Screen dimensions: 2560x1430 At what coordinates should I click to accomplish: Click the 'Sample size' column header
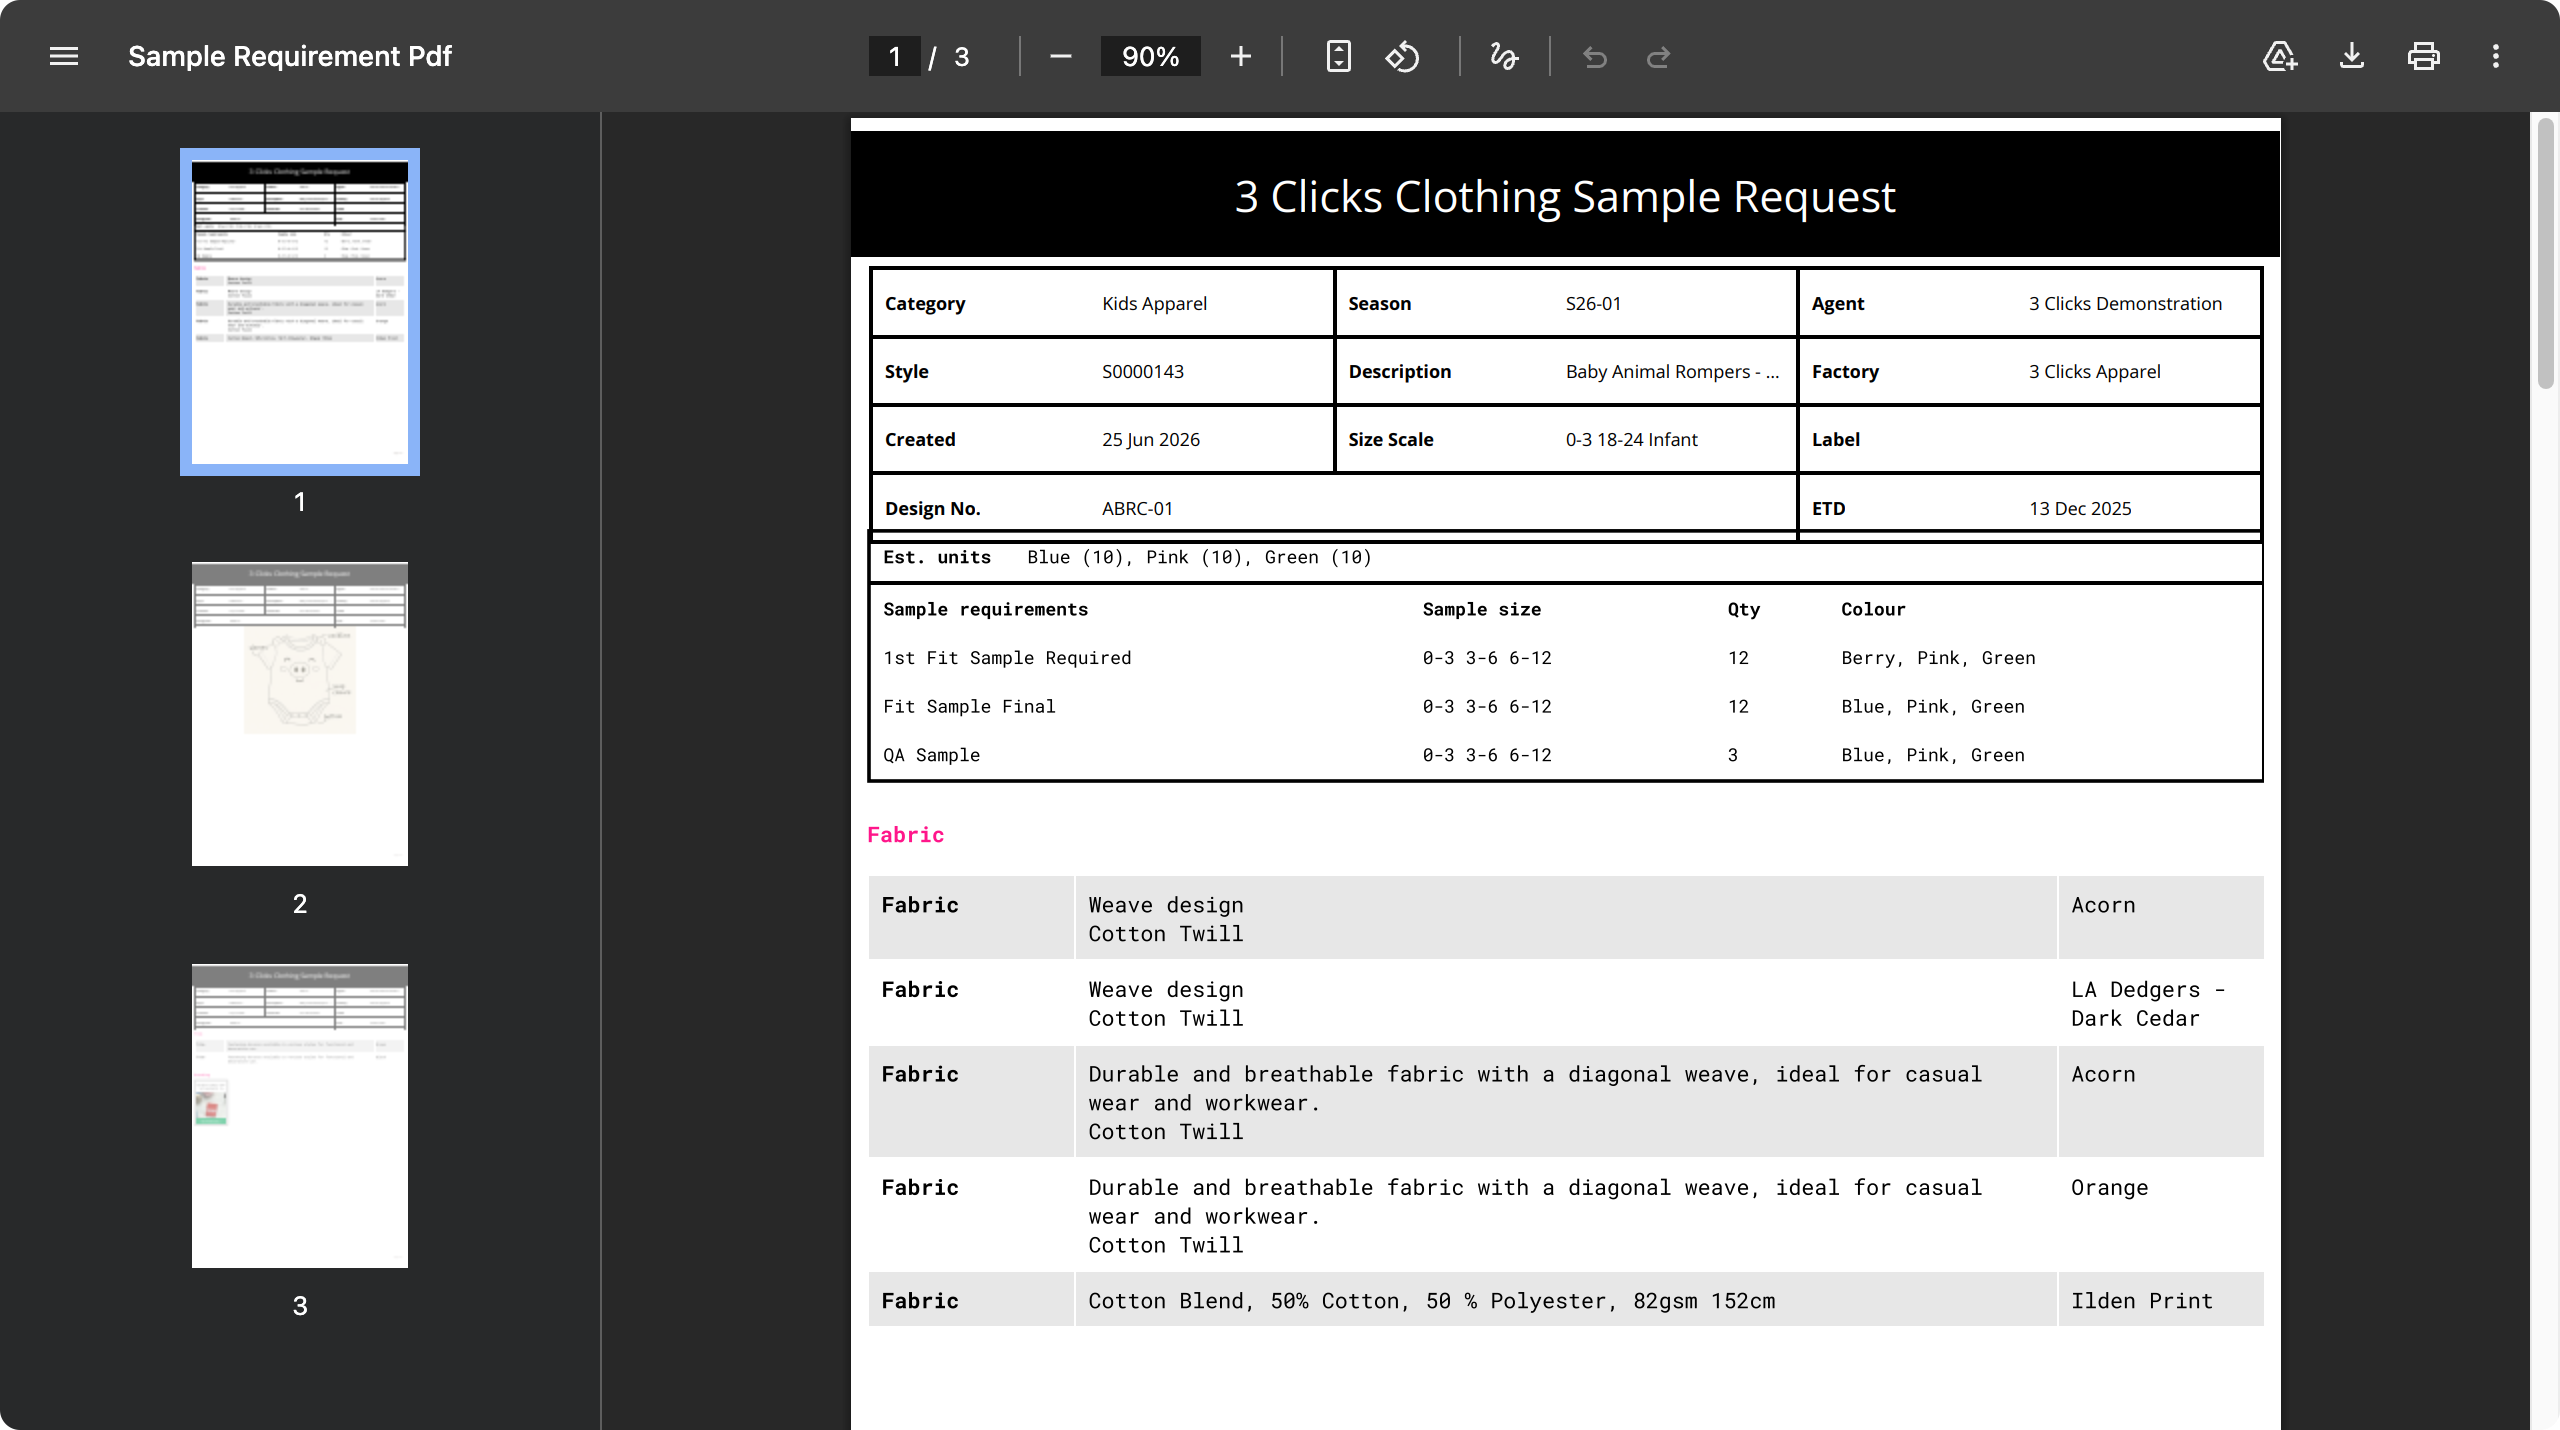point(1481,610)
